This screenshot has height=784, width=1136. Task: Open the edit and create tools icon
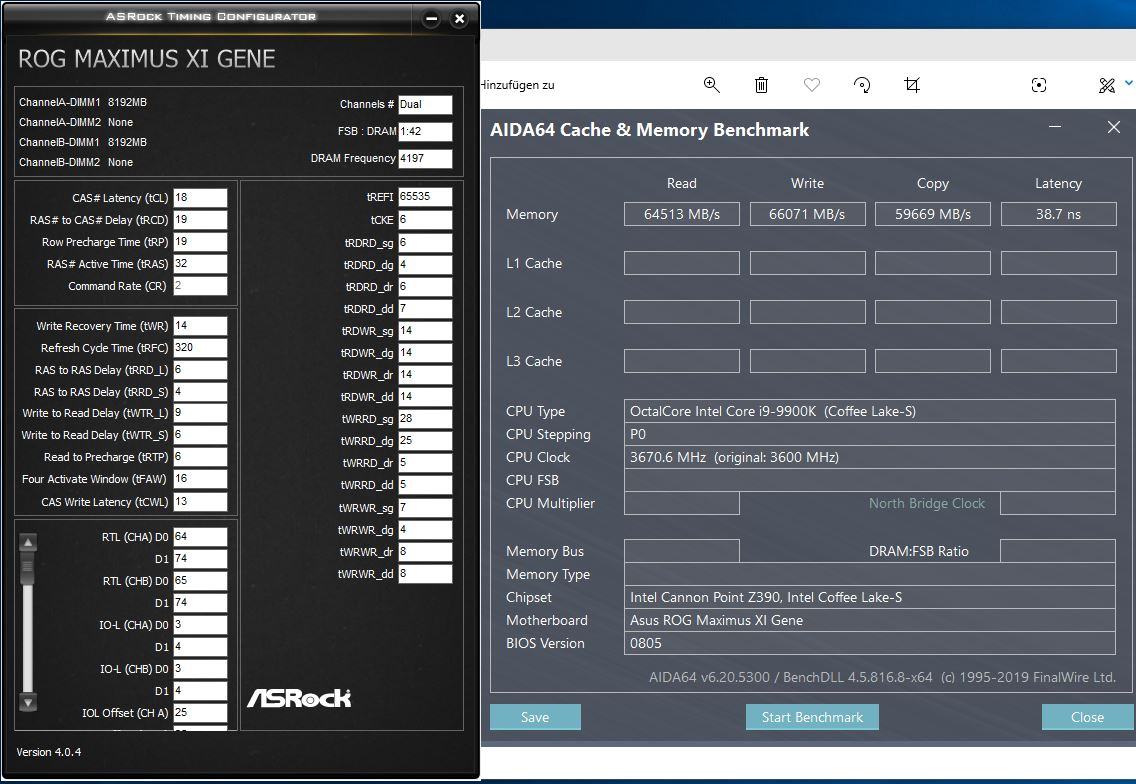tap(1106, 85)
